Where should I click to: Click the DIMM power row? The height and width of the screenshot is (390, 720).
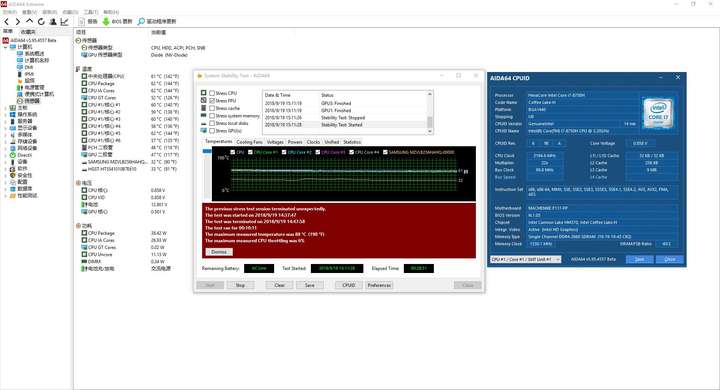pyautogui.click(x=124, y=261)
